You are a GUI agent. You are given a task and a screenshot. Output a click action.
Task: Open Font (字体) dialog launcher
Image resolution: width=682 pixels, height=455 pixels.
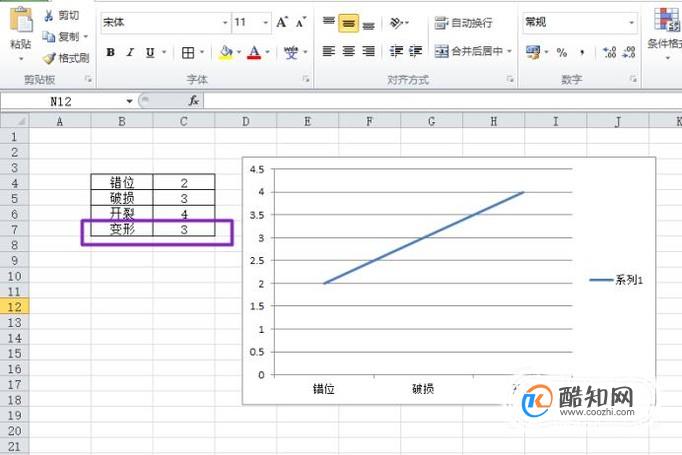click(x=306, y=79)
